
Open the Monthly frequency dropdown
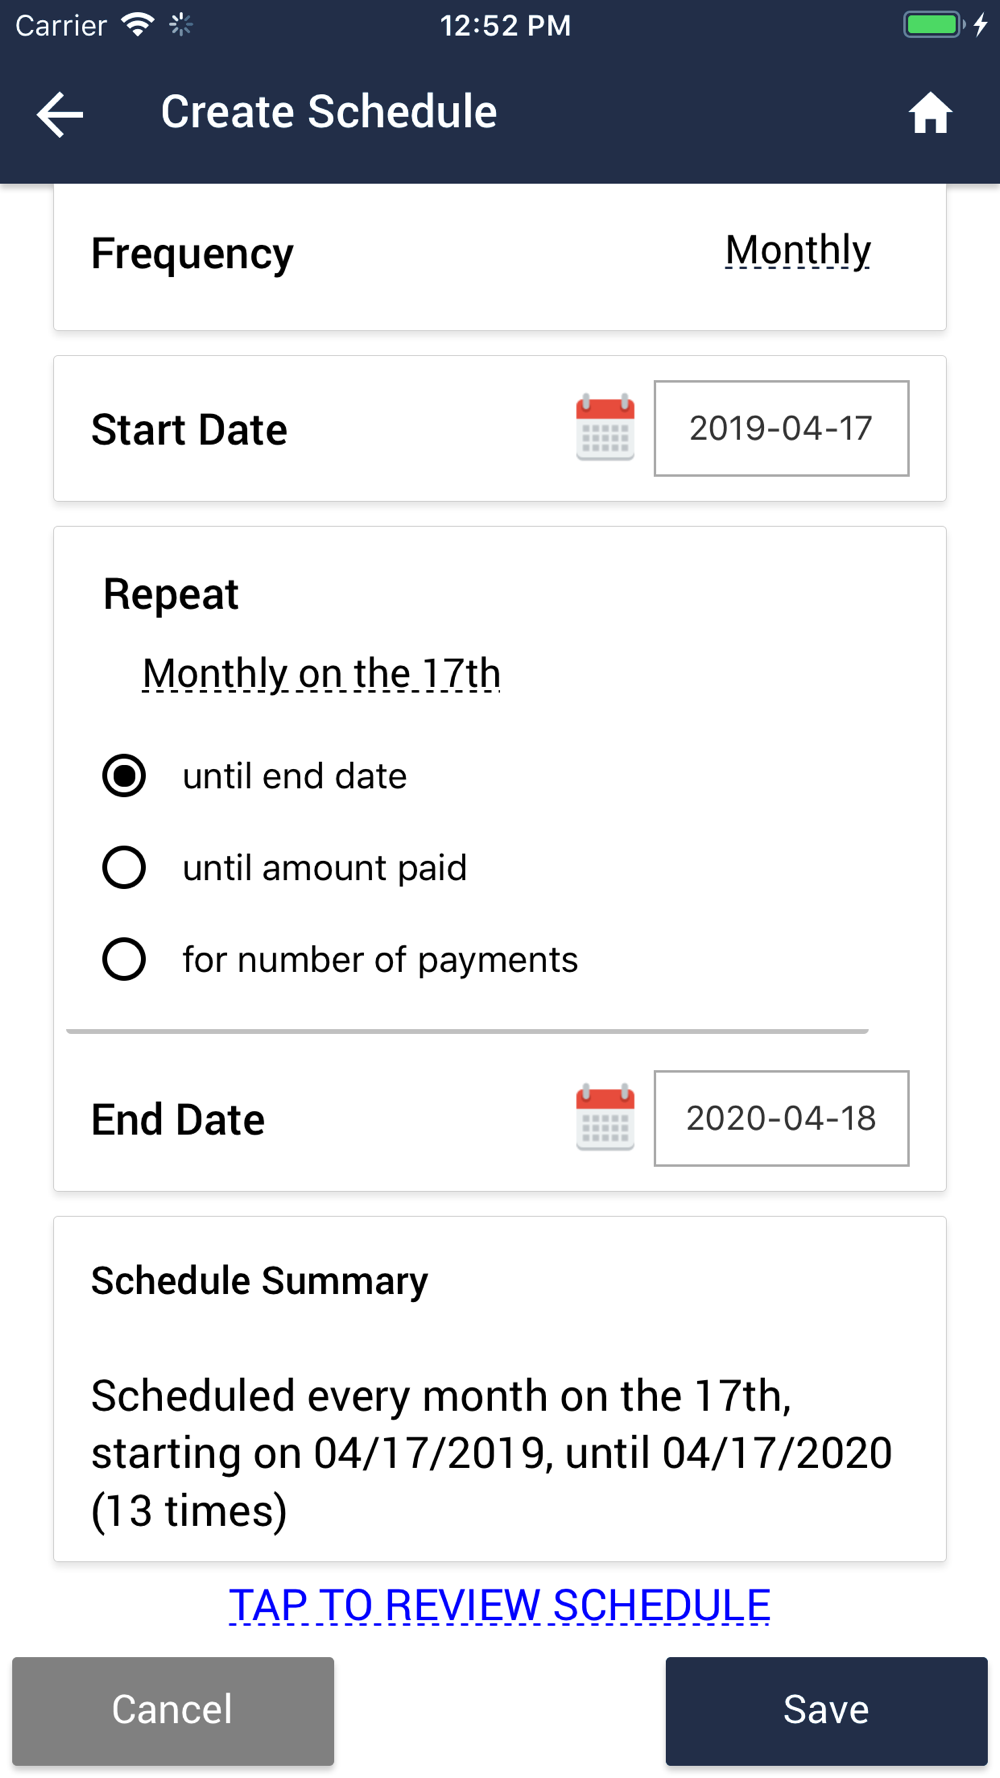798,251
